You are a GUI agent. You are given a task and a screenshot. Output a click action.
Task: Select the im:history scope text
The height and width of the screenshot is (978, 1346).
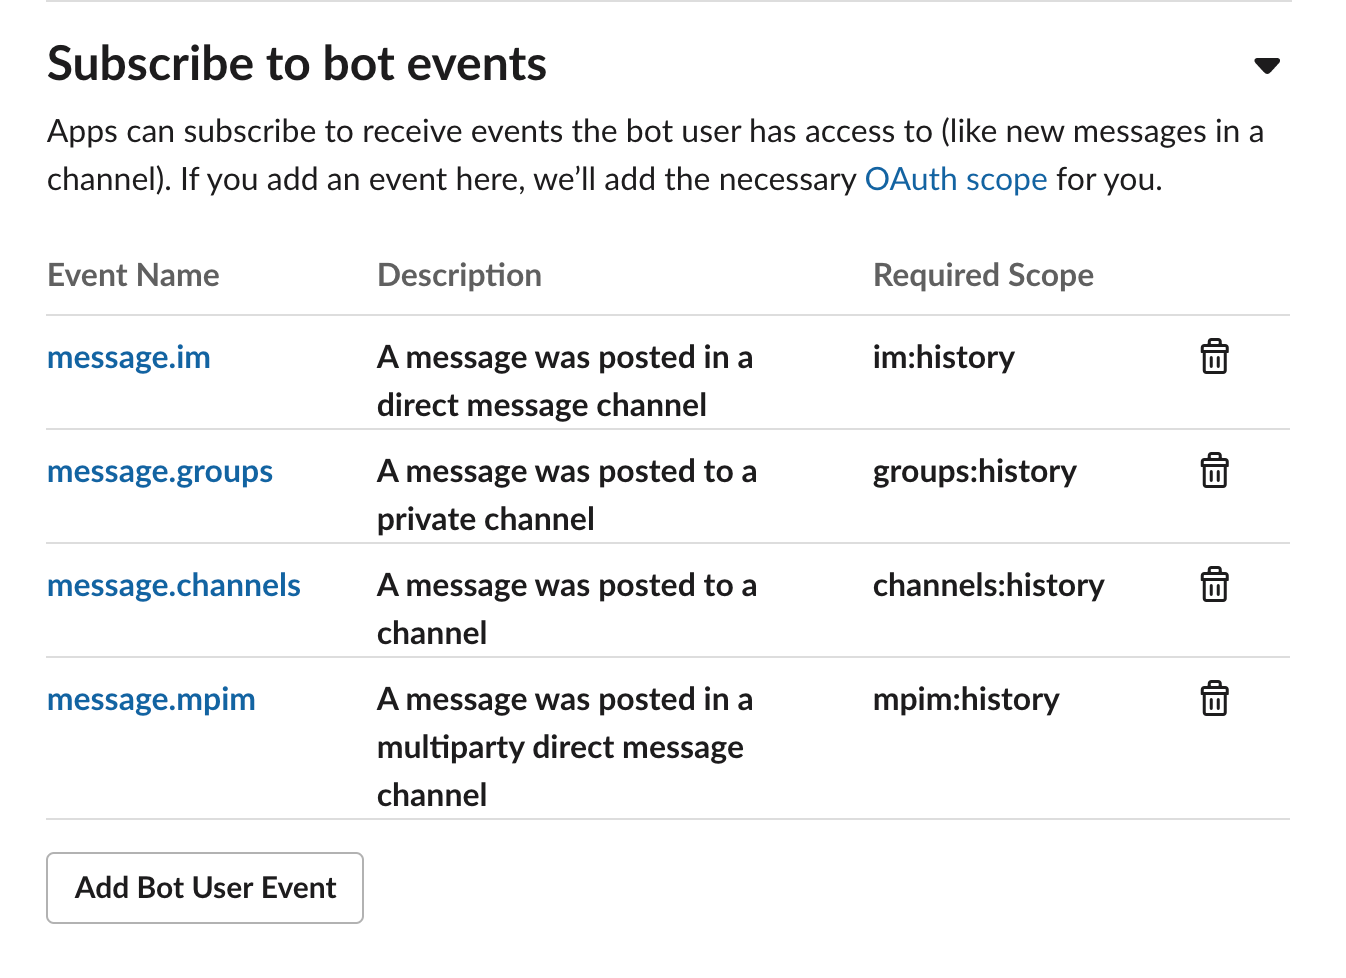click(x=943, y=357)
